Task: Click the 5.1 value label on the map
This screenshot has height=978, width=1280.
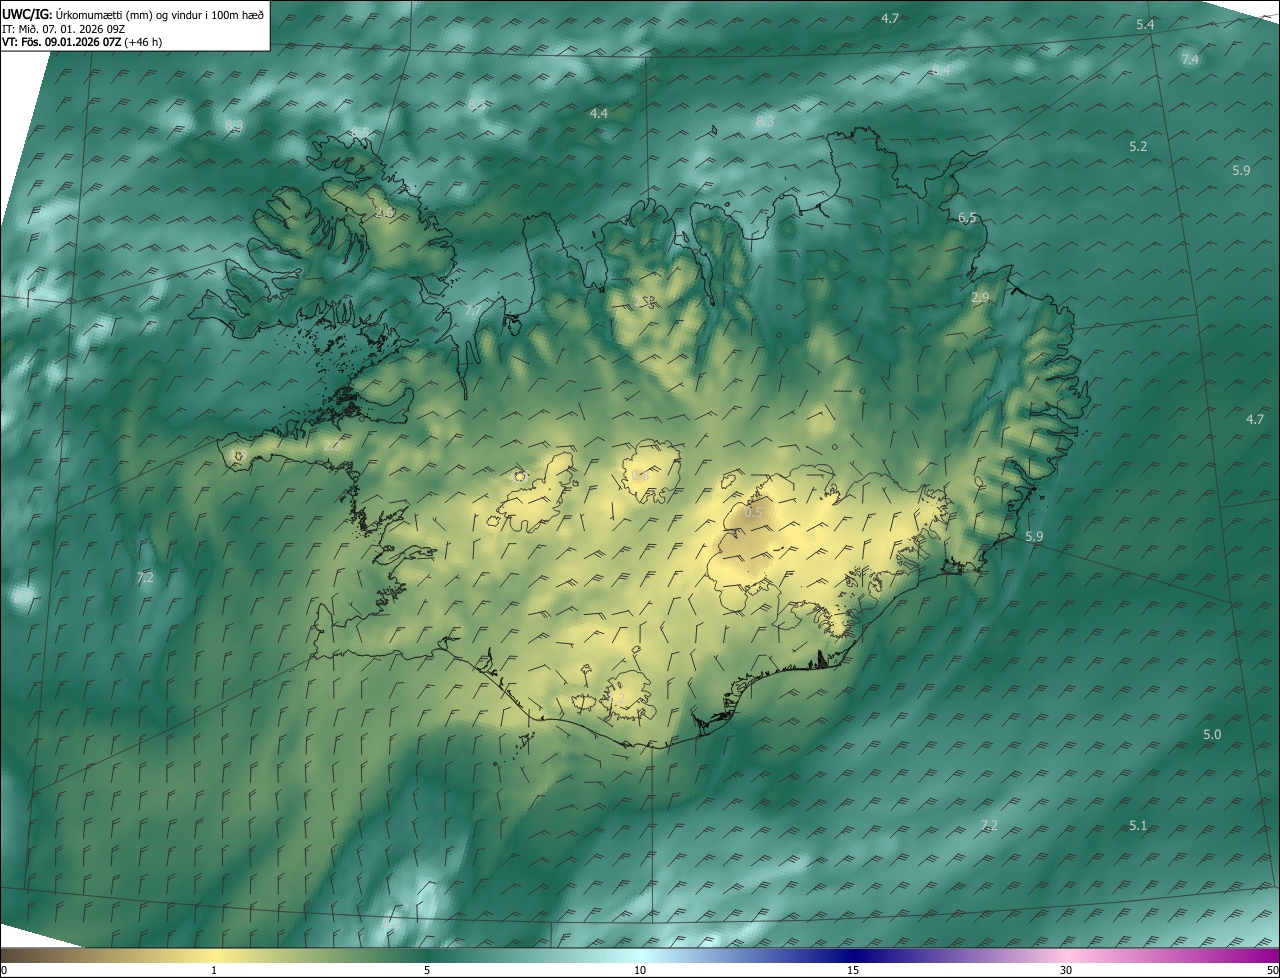Action: click(1138, 825)
